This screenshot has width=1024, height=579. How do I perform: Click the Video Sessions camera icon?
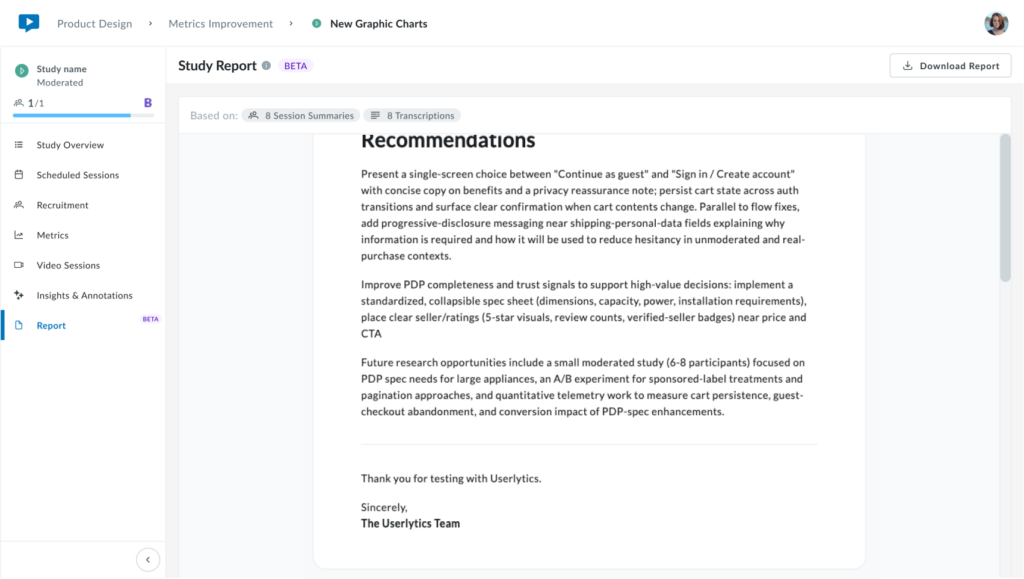(x=19, y=265)
